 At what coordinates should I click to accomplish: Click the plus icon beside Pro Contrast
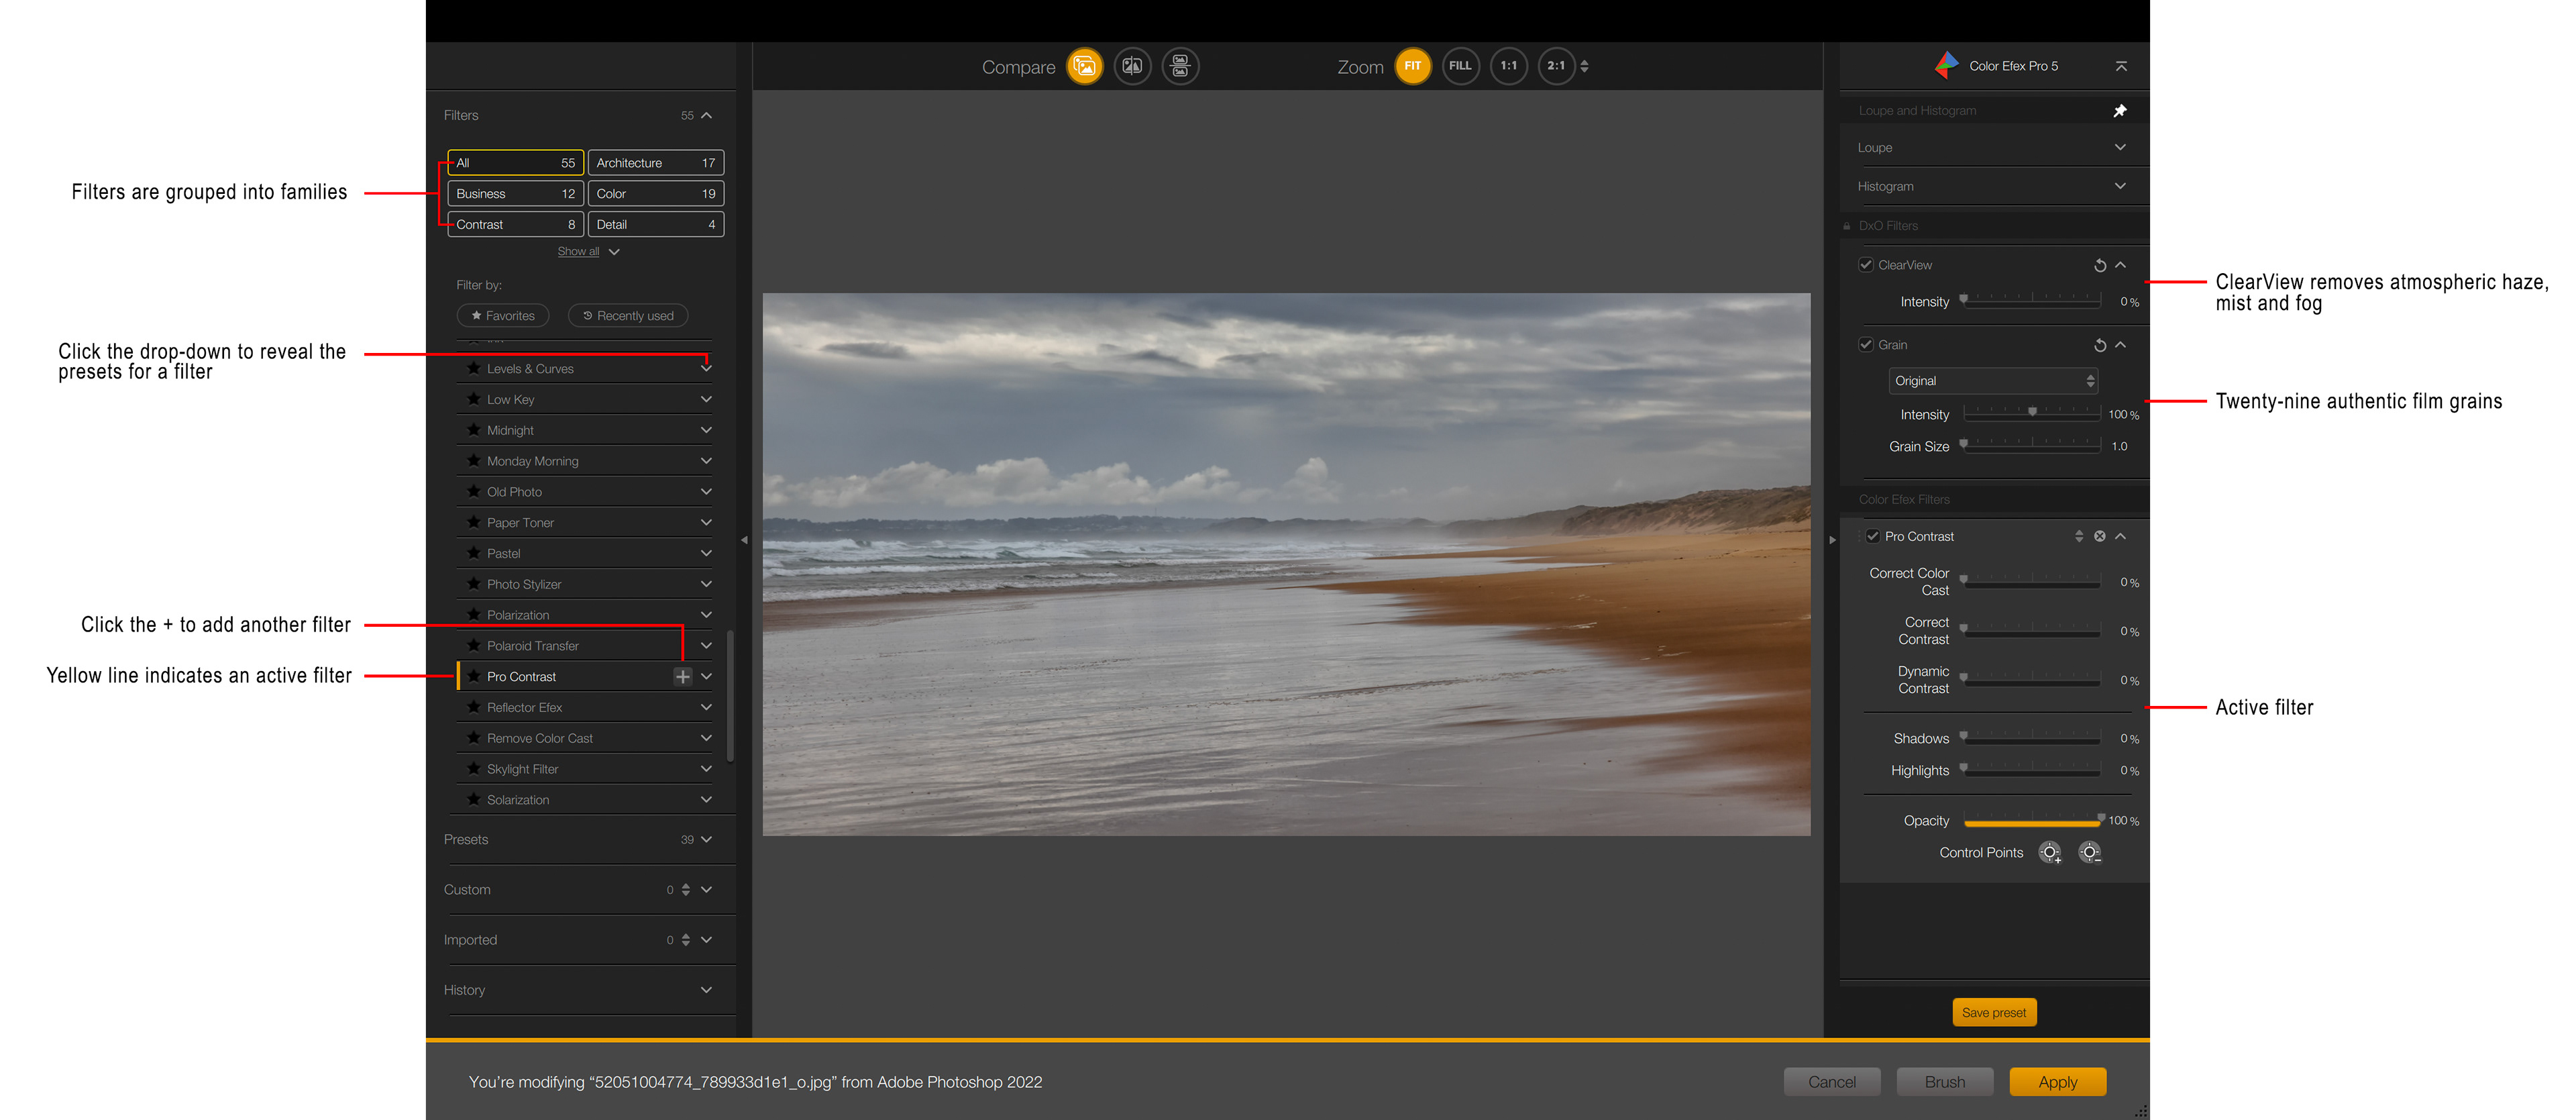[x=682, y=677]
